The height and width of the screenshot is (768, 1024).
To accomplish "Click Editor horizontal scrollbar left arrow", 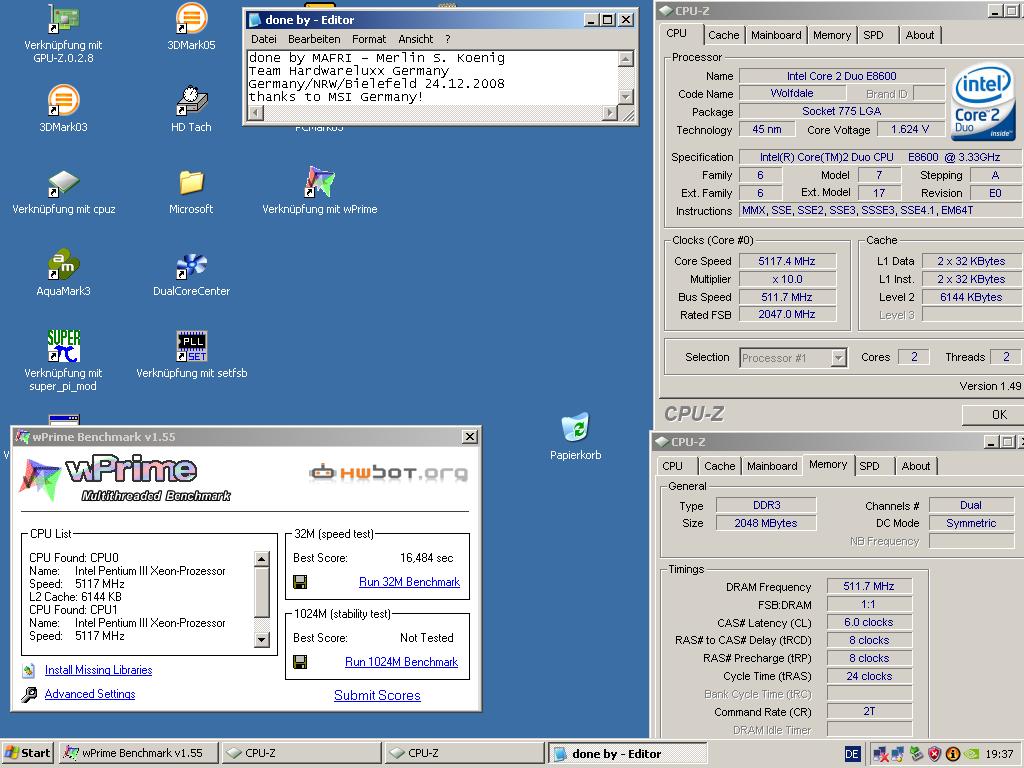I will pos(256,113).
